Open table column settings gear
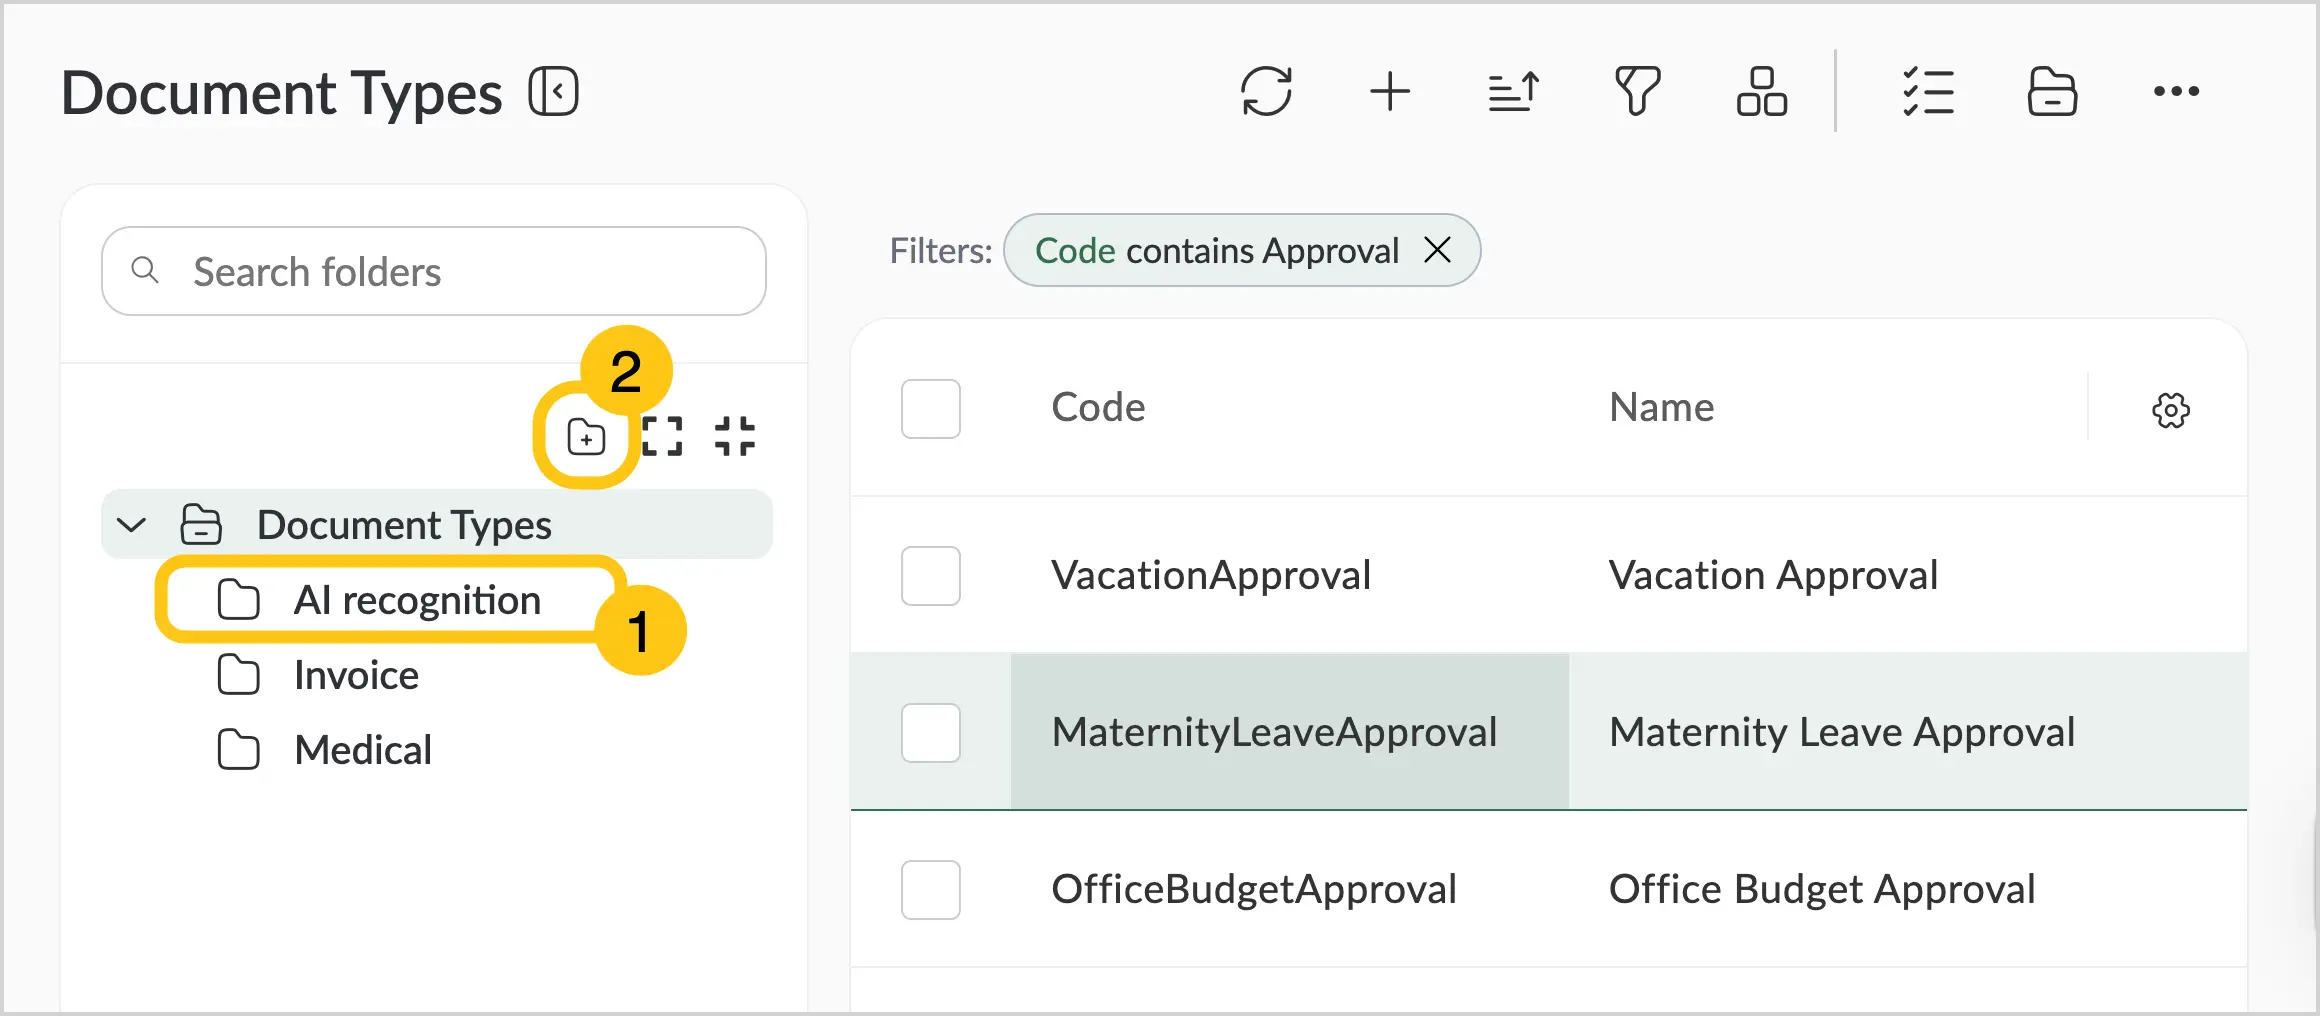Viewport: 2320px width, 1016px height. click(x=2171, y=410)
